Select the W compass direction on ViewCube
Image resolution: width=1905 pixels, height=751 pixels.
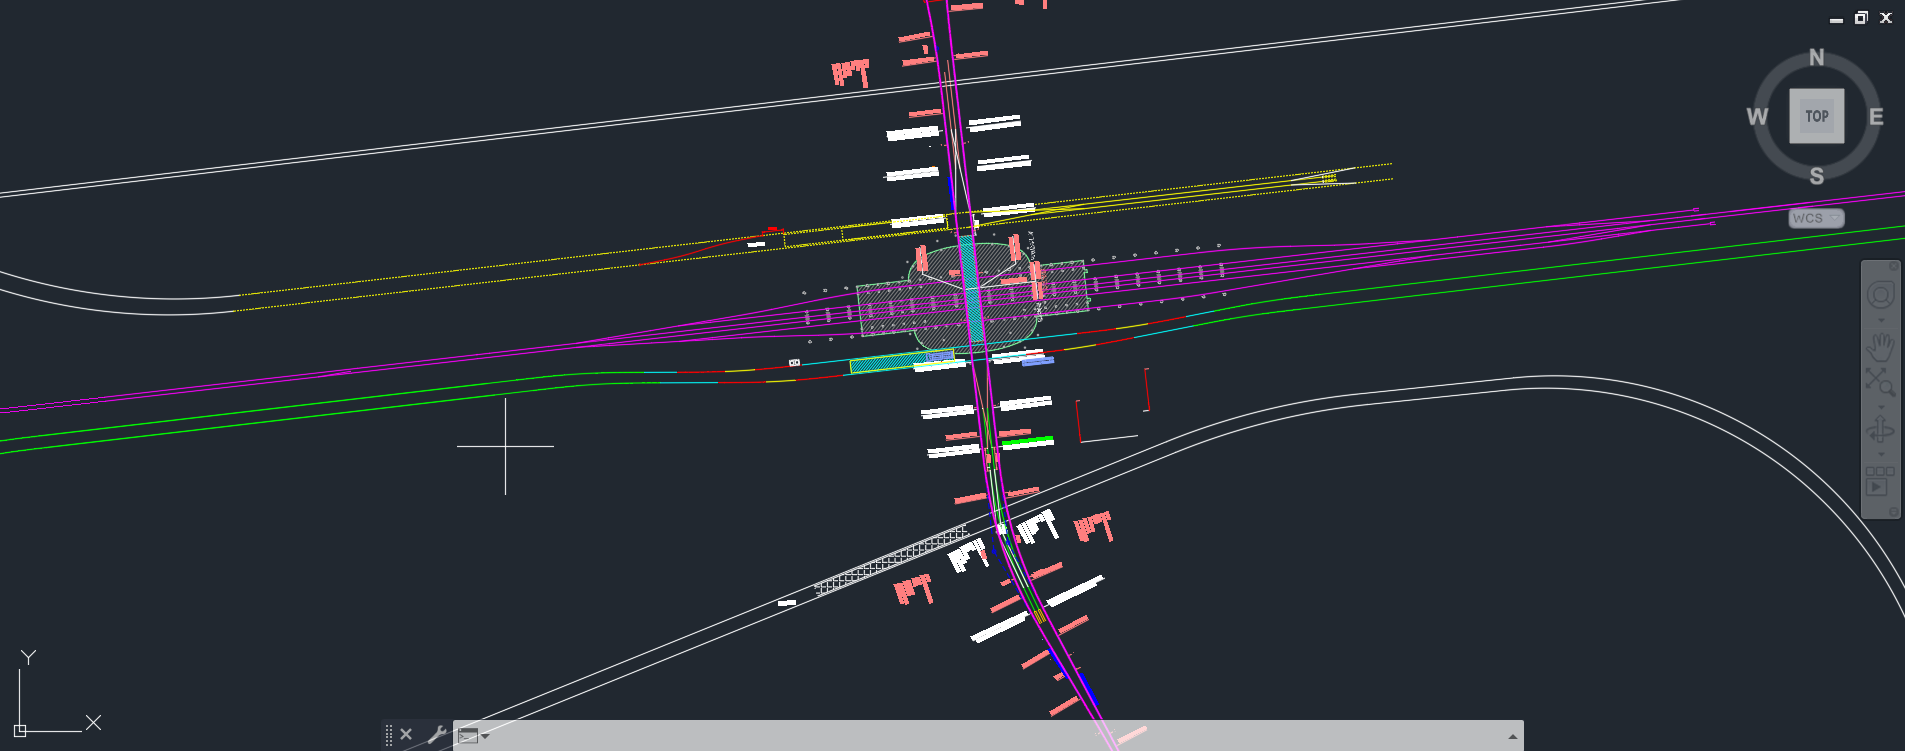pos(1756,117)
